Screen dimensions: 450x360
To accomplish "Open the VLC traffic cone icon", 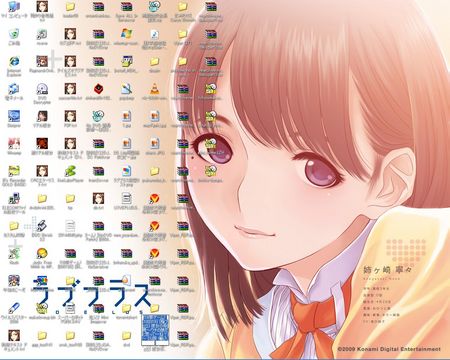I will 154,89.
